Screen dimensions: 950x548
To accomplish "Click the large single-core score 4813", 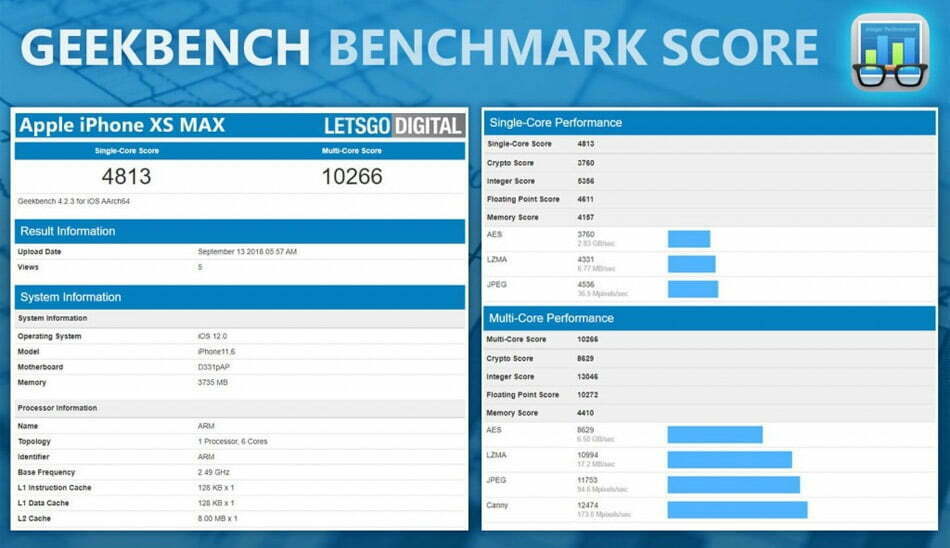I will (x=126, y=176).
